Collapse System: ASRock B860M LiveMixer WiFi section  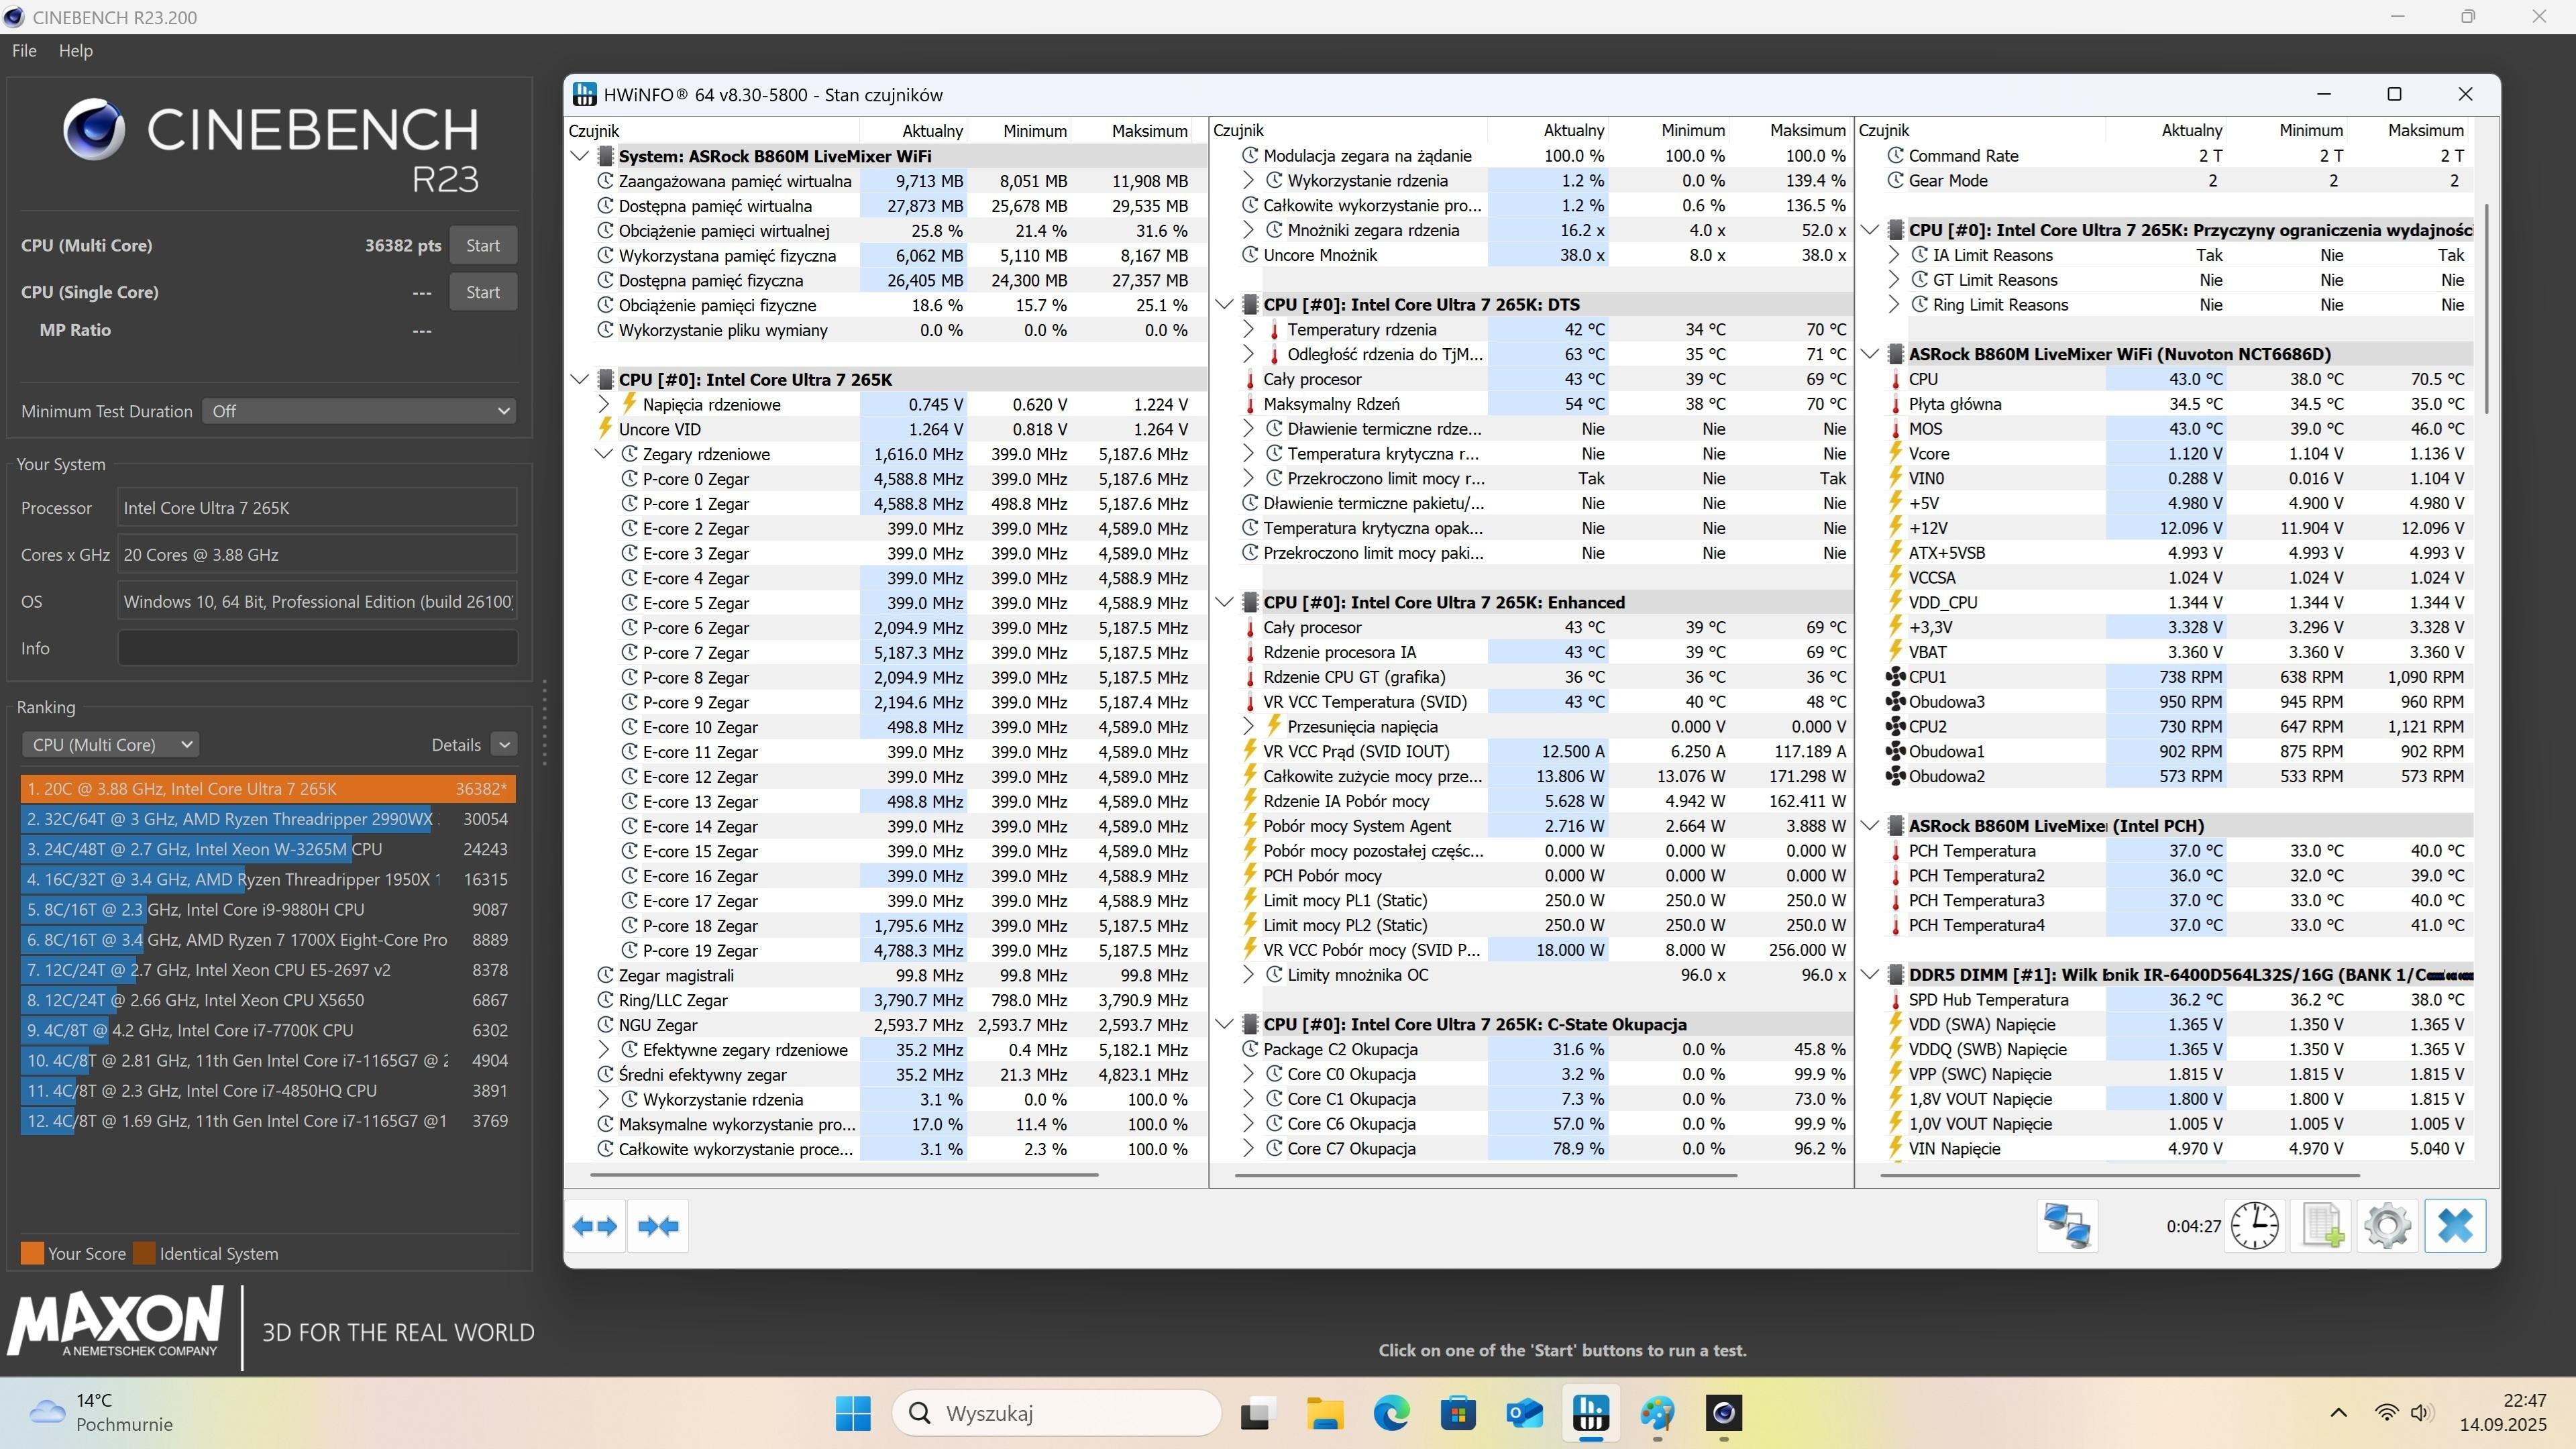click(x=579, y=156)
